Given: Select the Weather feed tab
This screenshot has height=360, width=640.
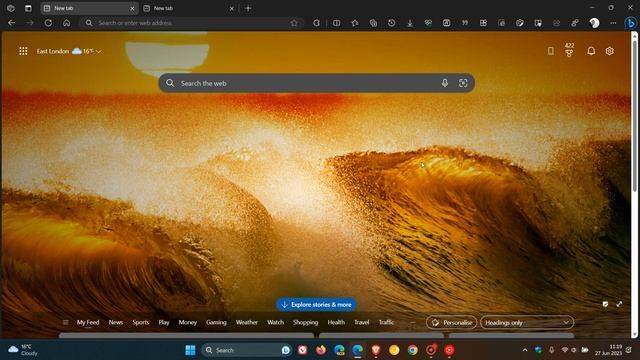Looking at the screenshot, I should pos(247,322).
